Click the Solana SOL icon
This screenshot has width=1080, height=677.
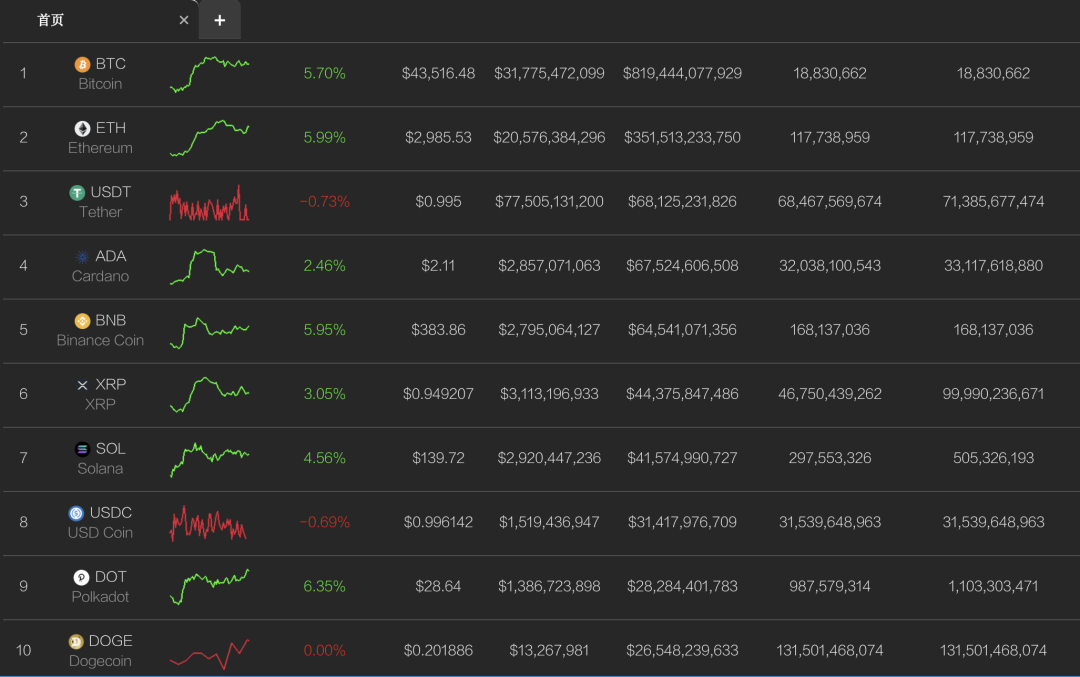pos(82,449)
